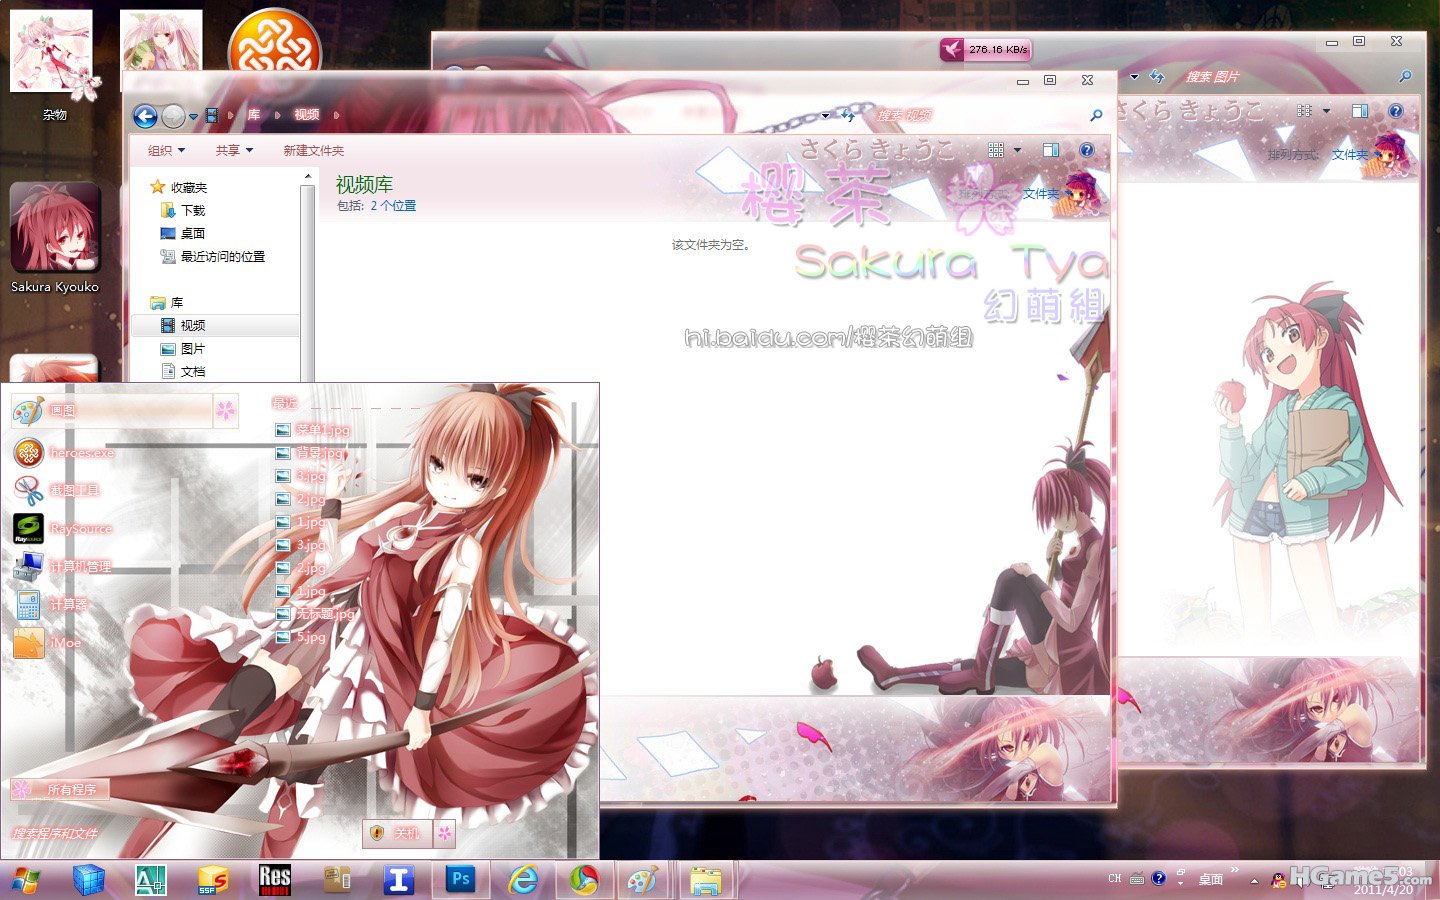Open the view options dropdown arrow
The image size is (1440, 900).
(x=1018, y=150)
